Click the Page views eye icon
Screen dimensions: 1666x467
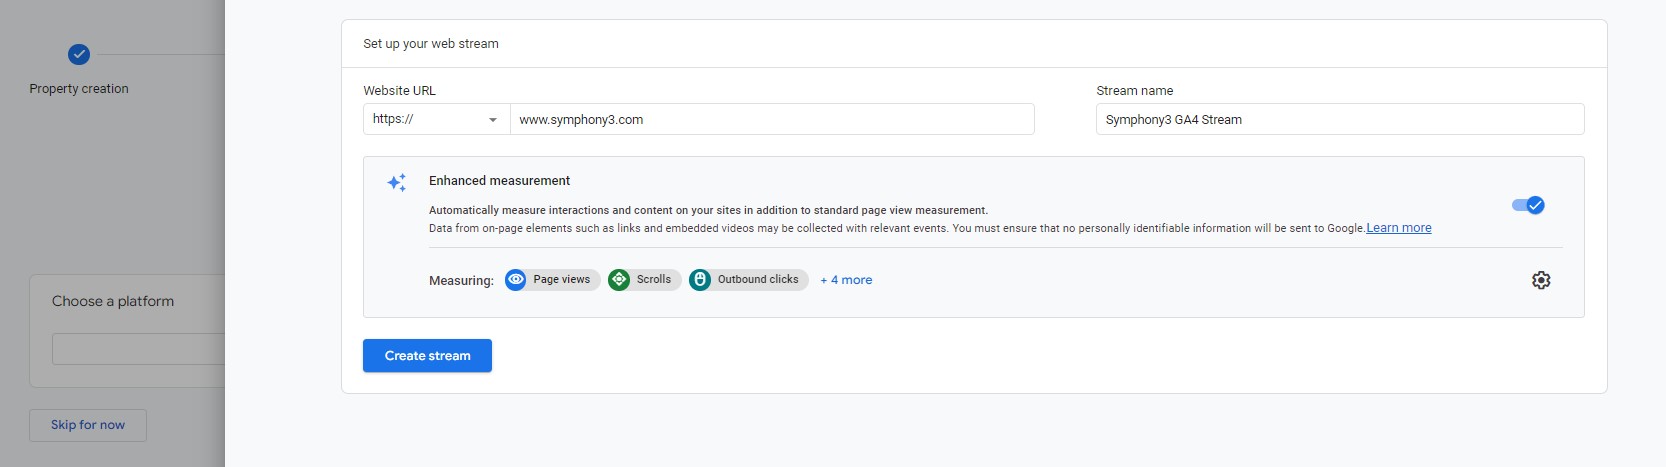point(516,280)
